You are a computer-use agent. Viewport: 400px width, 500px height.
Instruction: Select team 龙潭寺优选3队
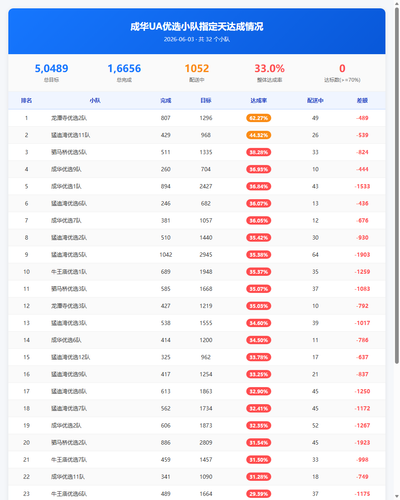point(69,306)
